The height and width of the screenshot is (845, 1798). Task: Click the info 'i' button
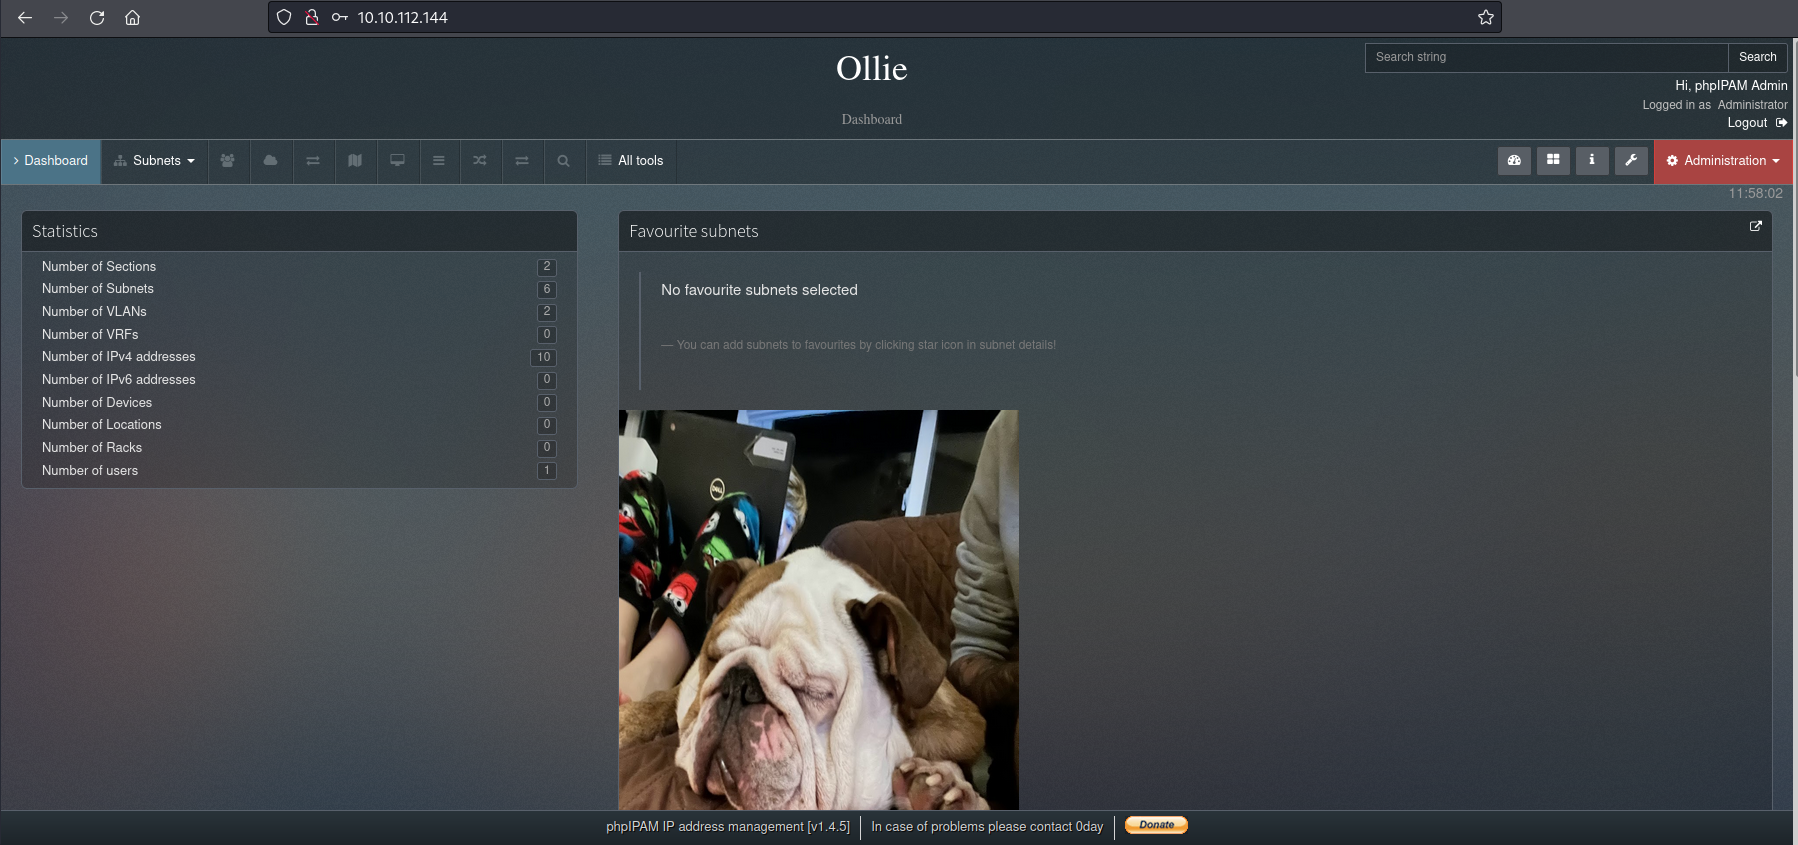1592,160
